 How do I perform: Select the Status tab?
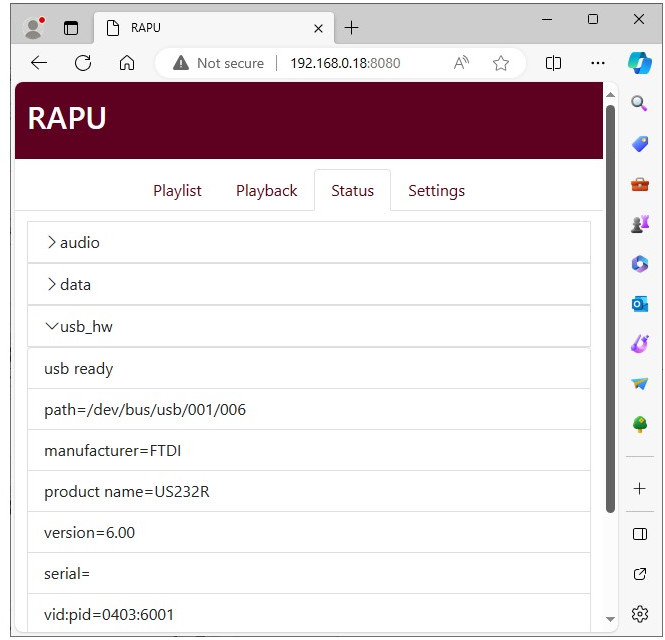tap(352, 191)
